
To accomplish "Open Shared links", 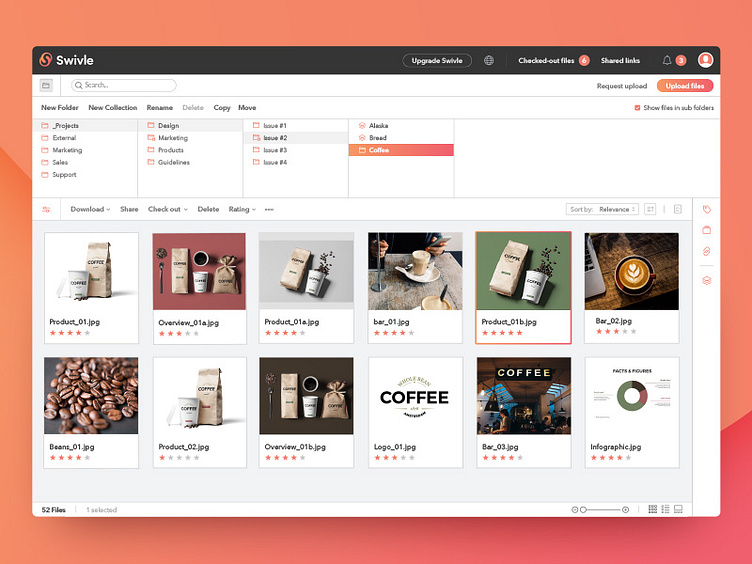I will [620, 60].
